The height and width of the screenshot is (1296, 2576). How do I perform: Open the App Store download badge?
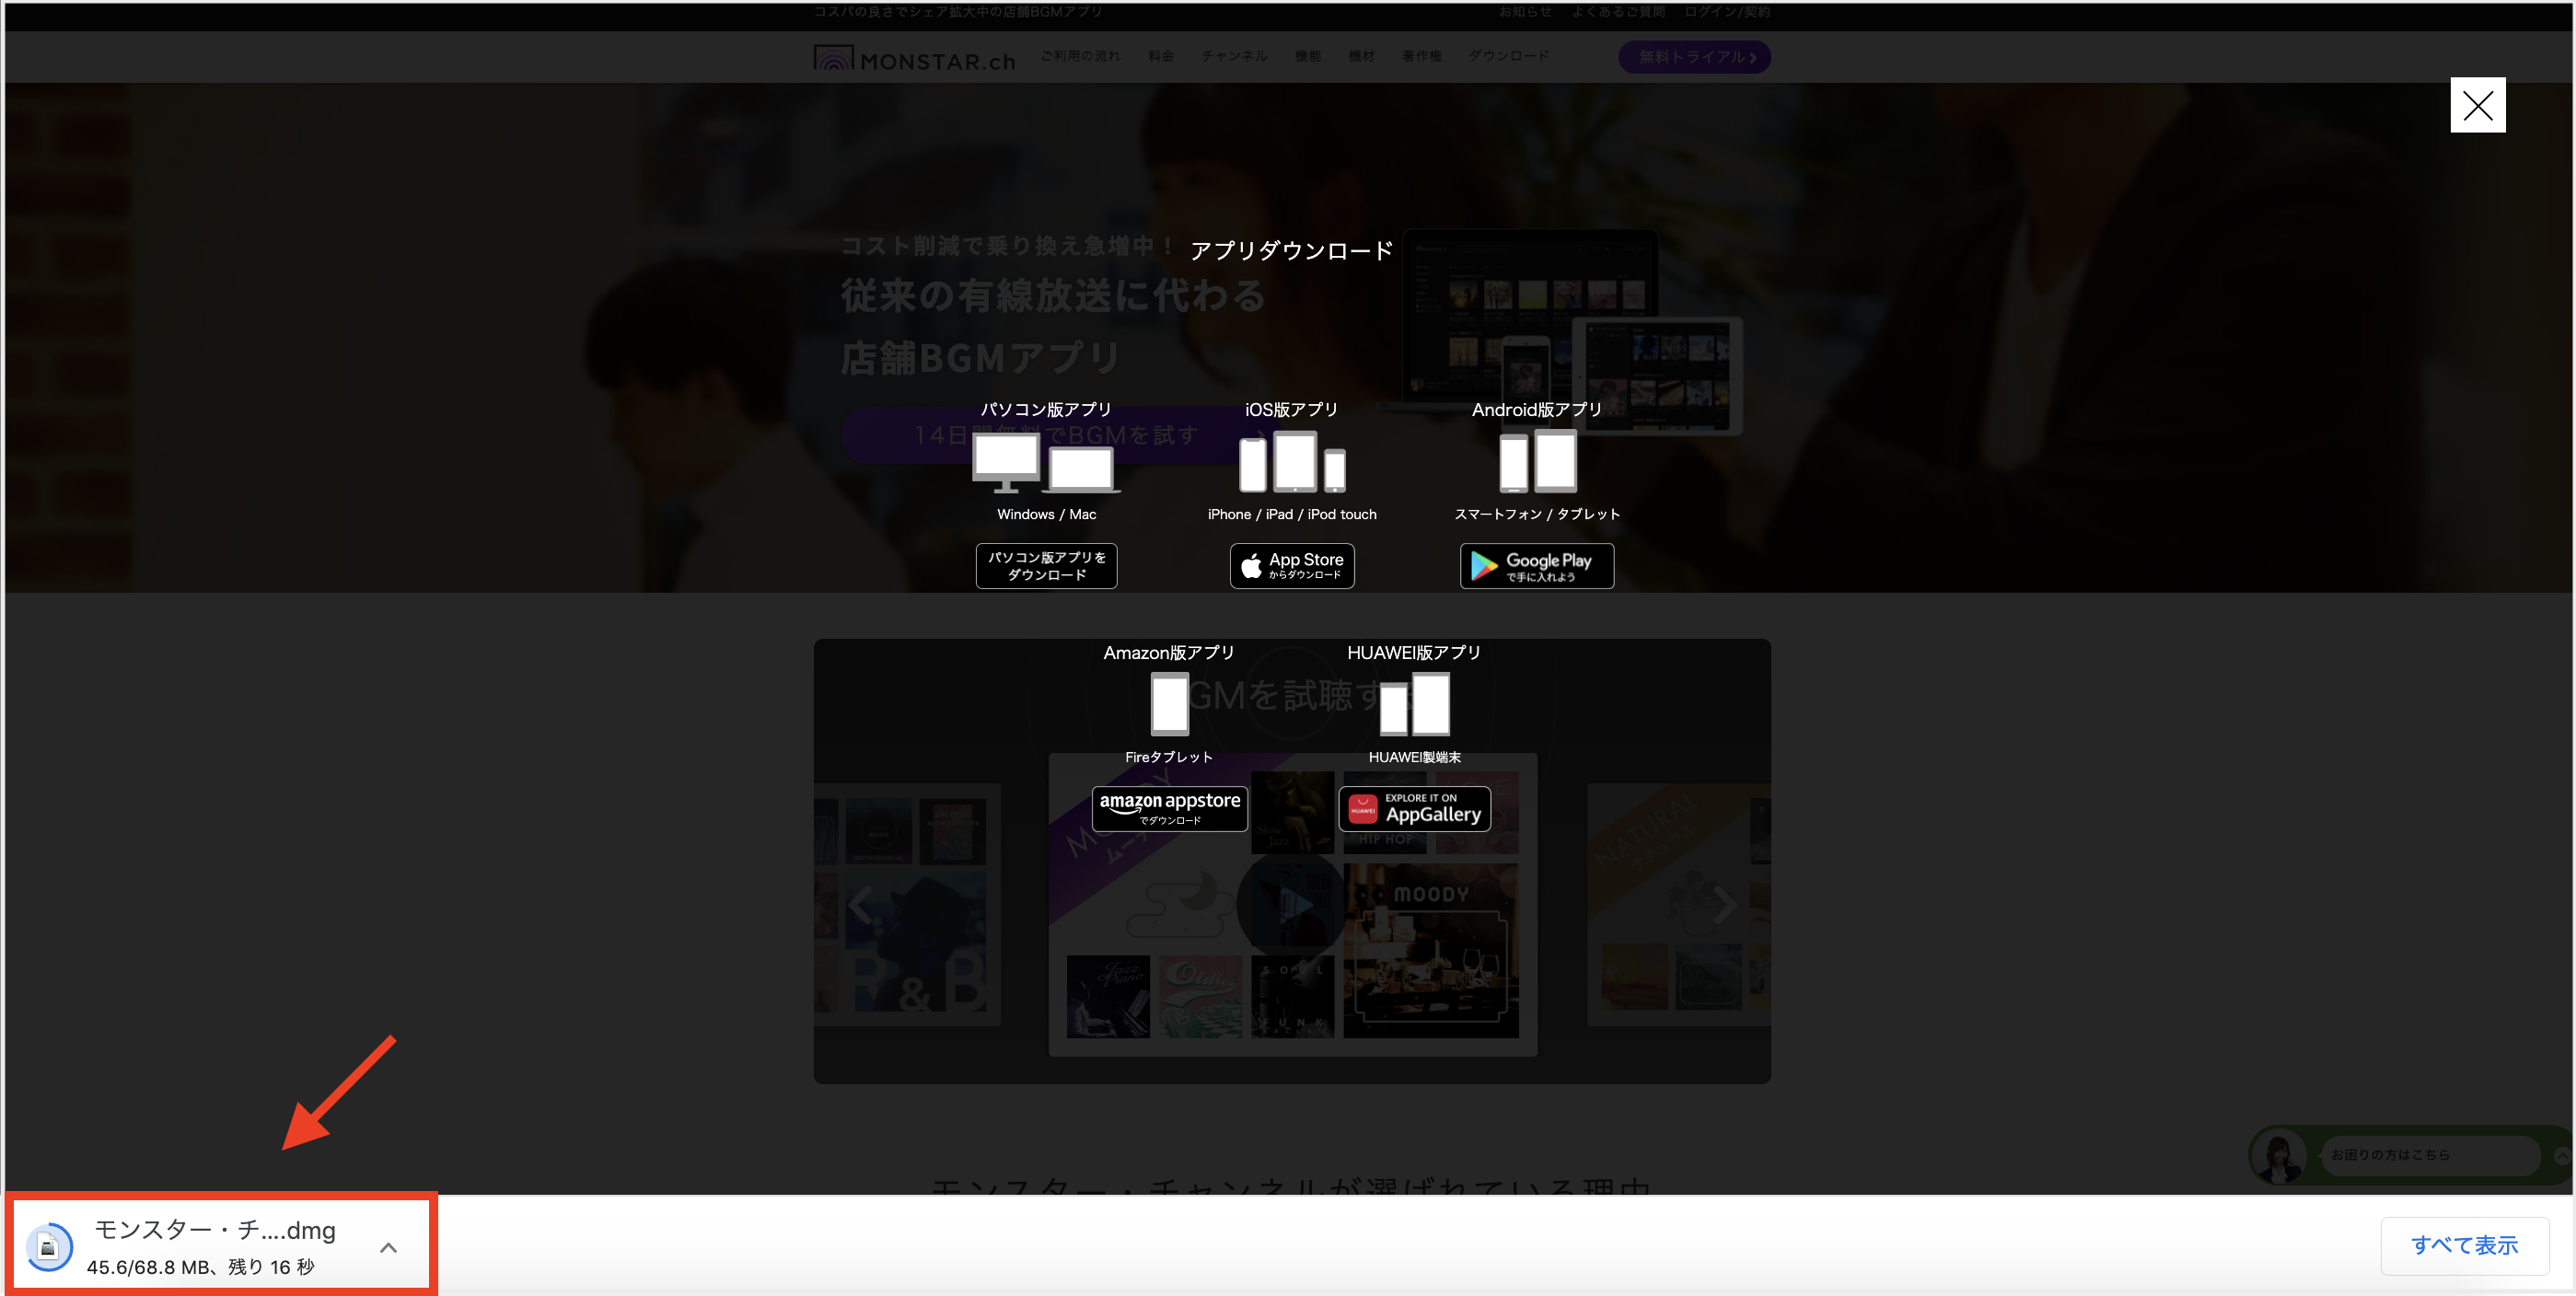(x=1291, y=566)
